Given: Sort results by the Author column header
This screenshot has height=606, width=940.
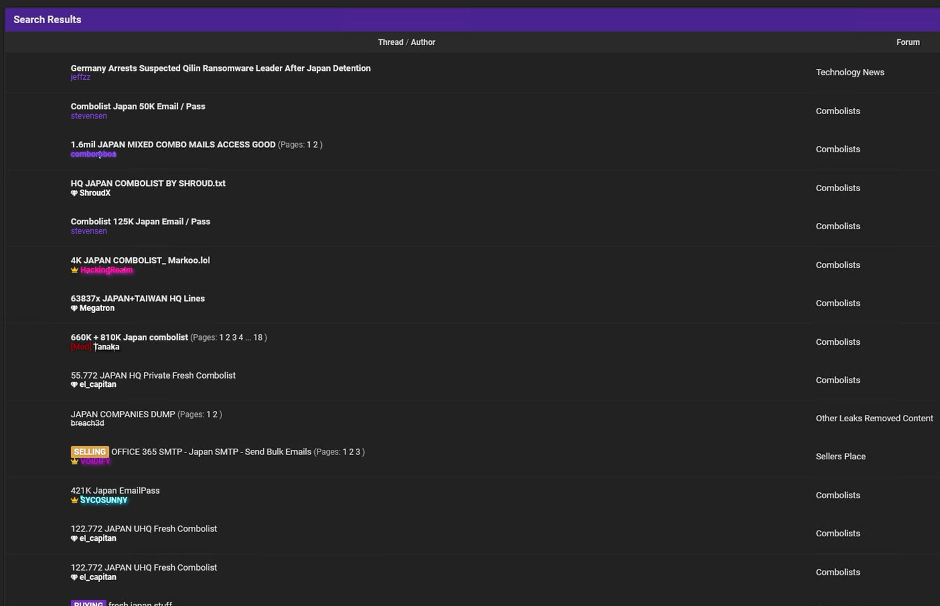Looking at the screenshot, I should tap(423, 42).
